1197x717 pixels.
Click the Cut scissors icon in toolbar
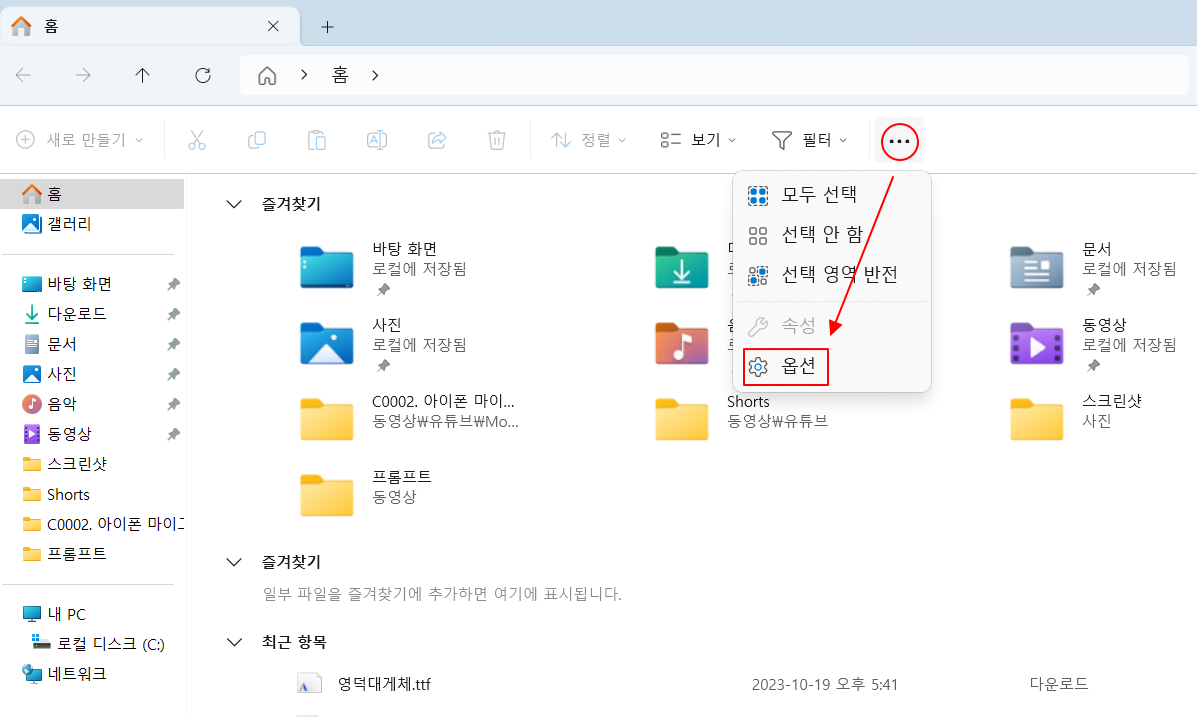197,140
